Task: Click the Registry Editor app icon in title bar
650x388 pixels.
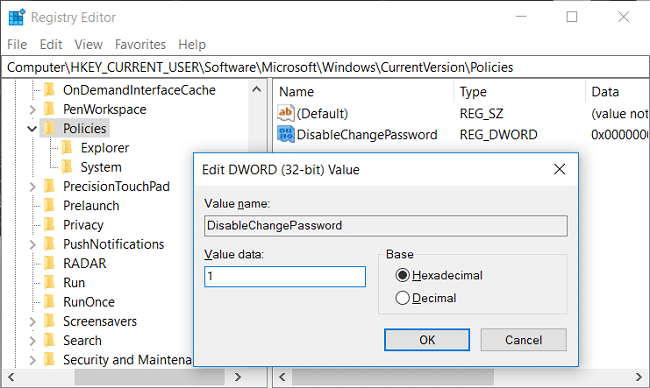Action: (17, 17)
